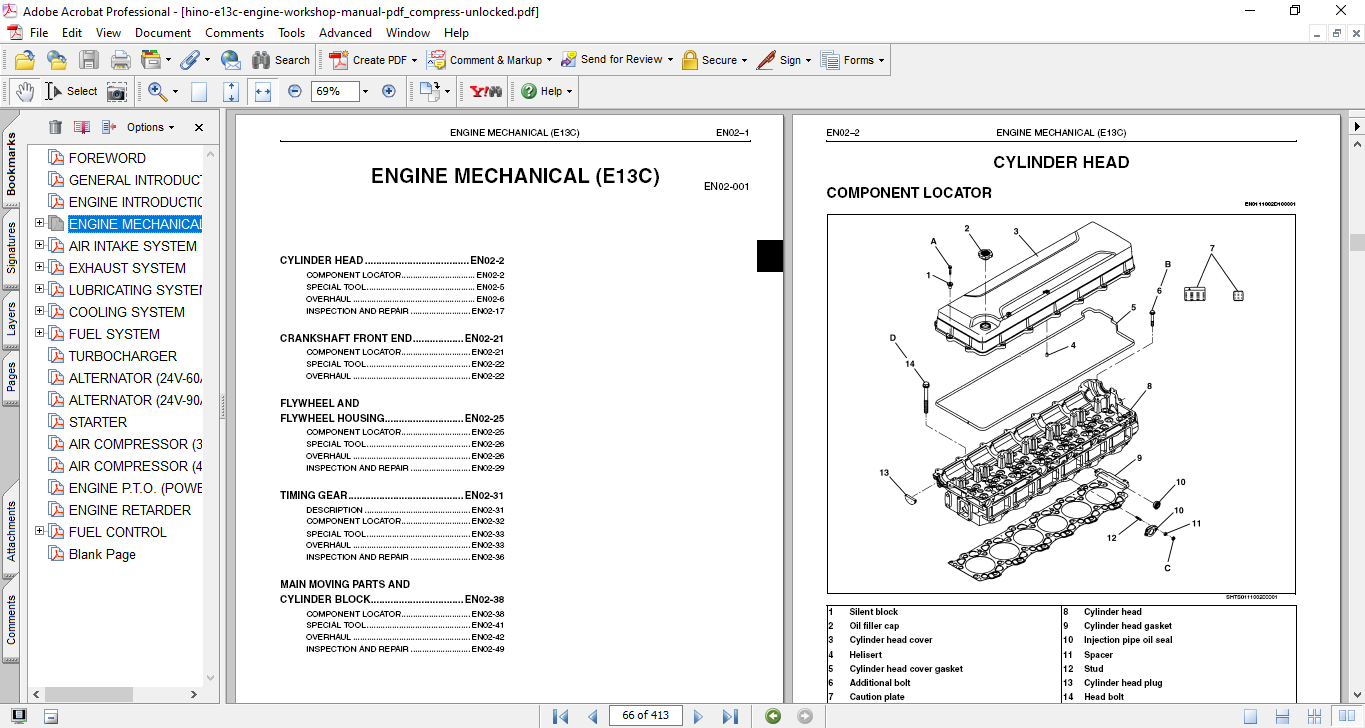Click the Search button

click(281, 60)
